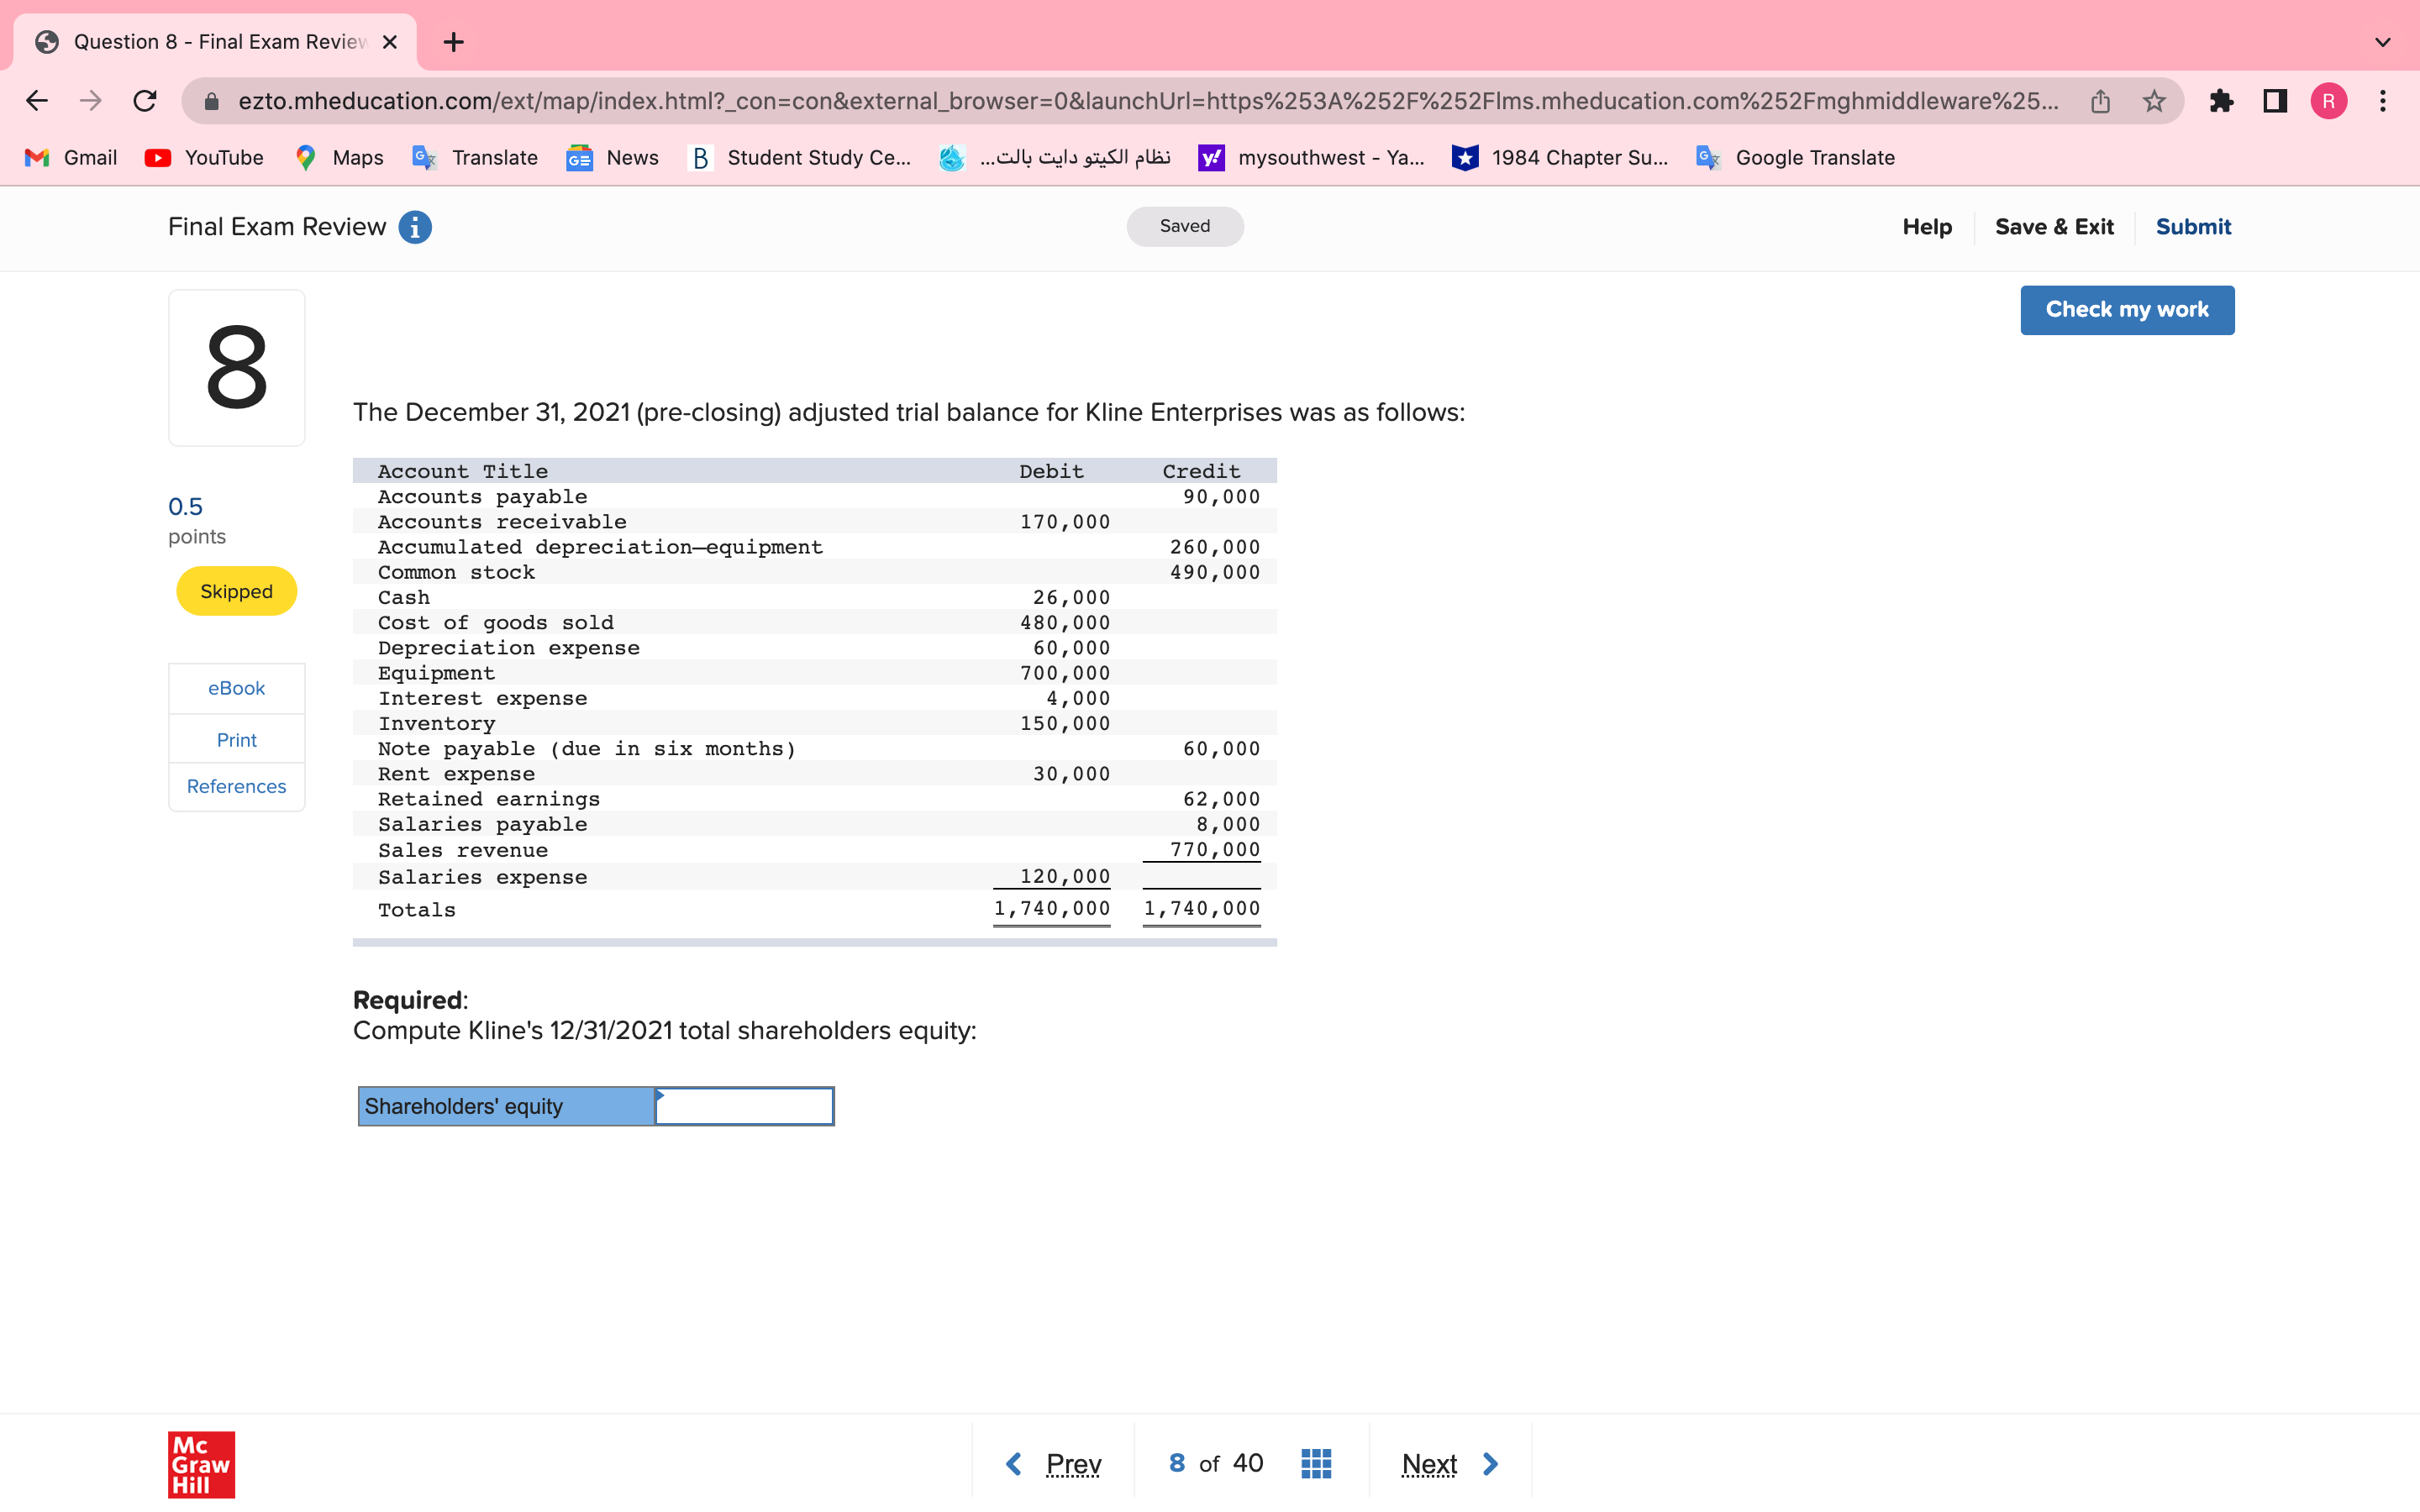Submit the exam
Image resolution: width=2420 pixels, height=1512 pixels.
2192,227
